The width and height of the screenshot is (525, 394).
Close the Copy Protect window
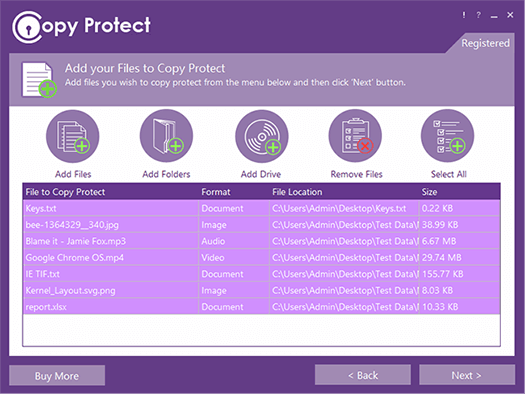click(510, 15)
